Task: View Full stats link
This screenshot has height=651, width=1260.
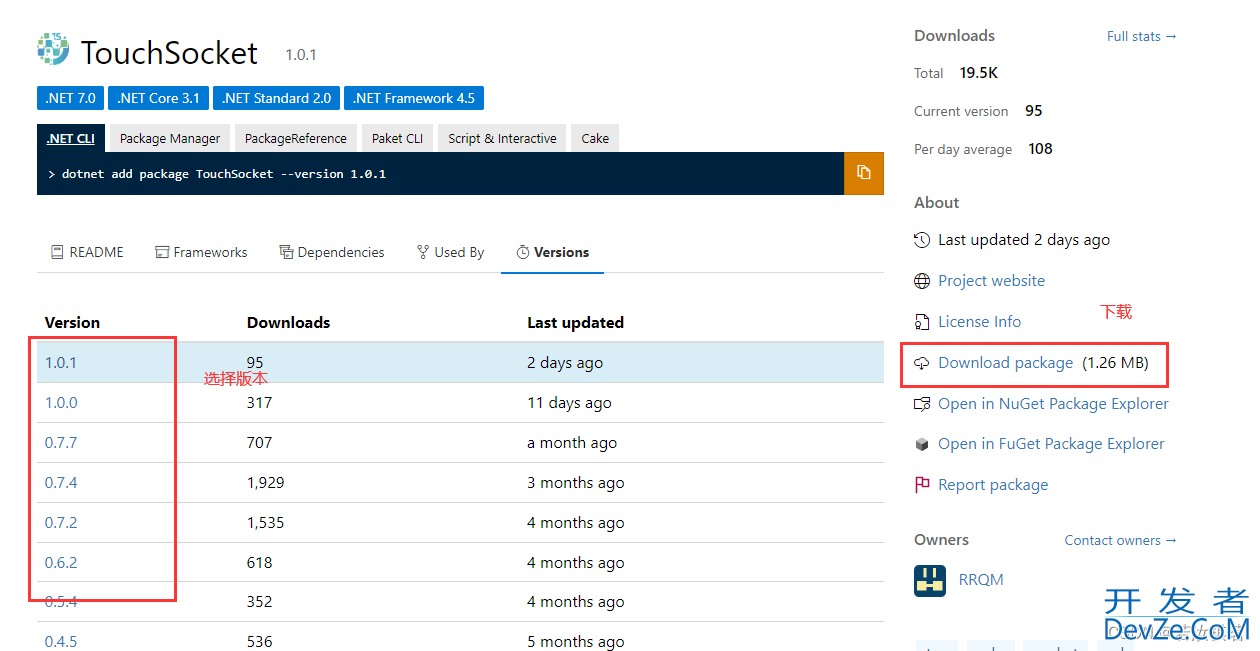Action: pos(1142,36)
